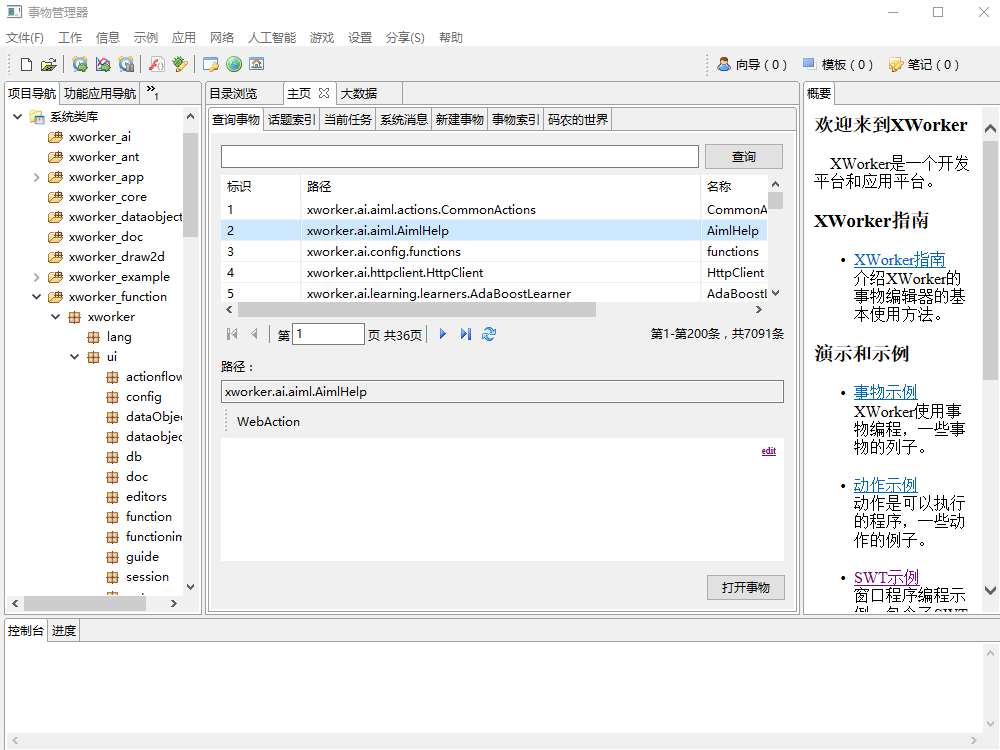Open the XWorker指南 link
Screen dimensions: 1000x750
click(x=899, y=260)
